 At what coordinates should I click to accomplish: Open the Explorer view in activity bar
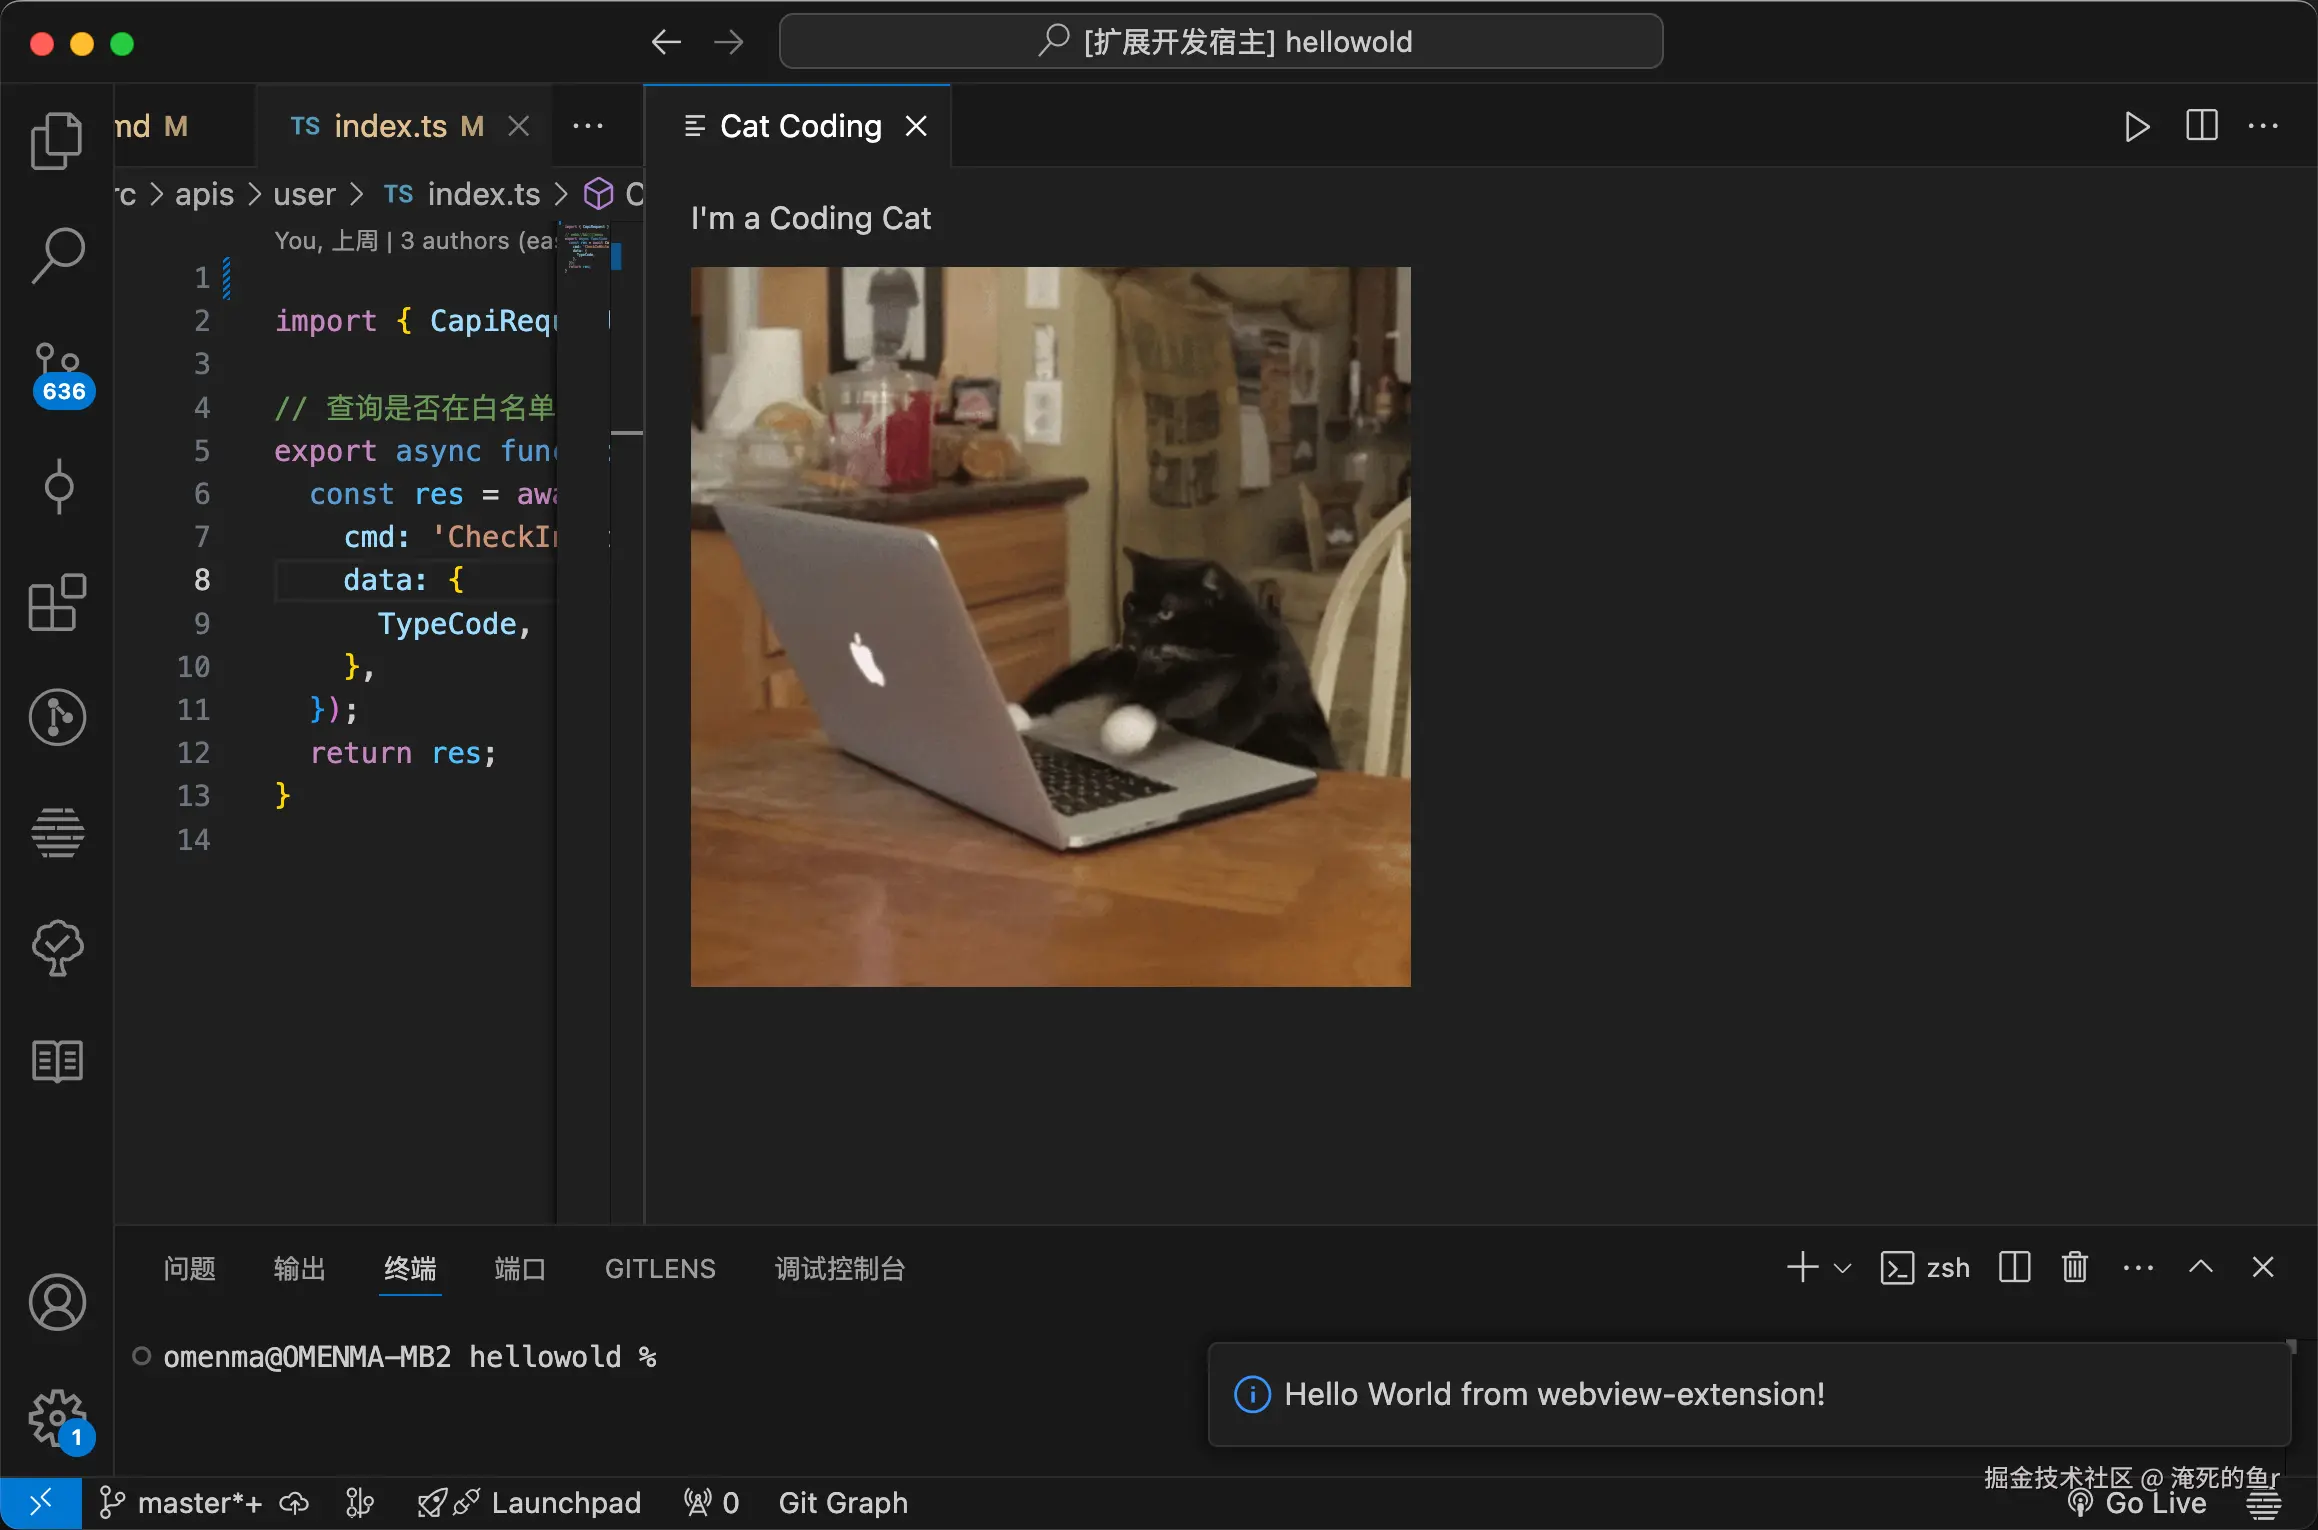pyautogui.click(x=57, y=140)
